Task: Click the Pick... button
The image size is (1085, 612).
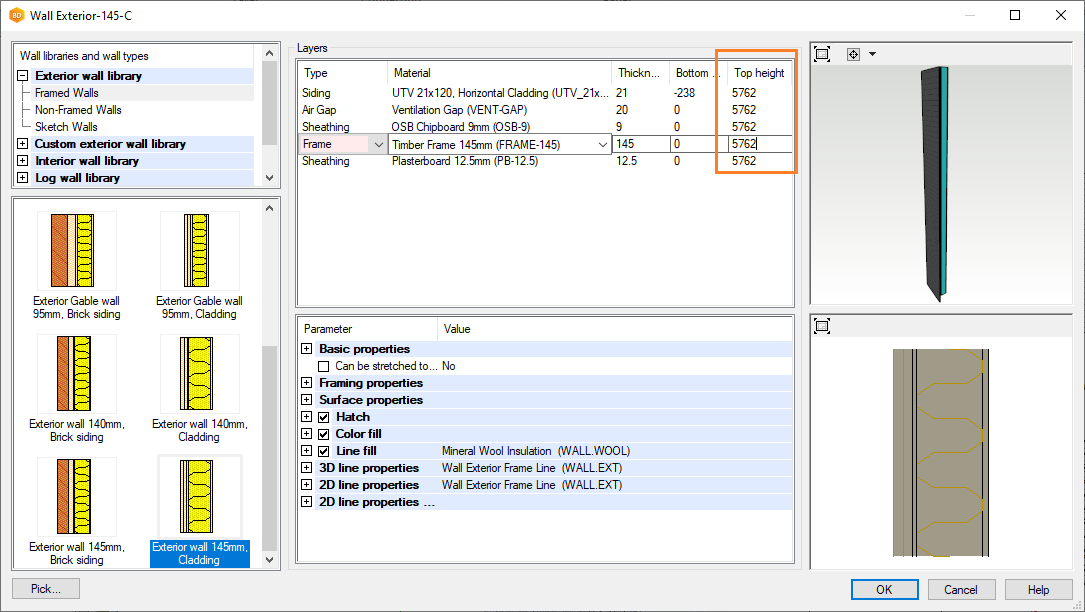Action: tap(46, 589)
